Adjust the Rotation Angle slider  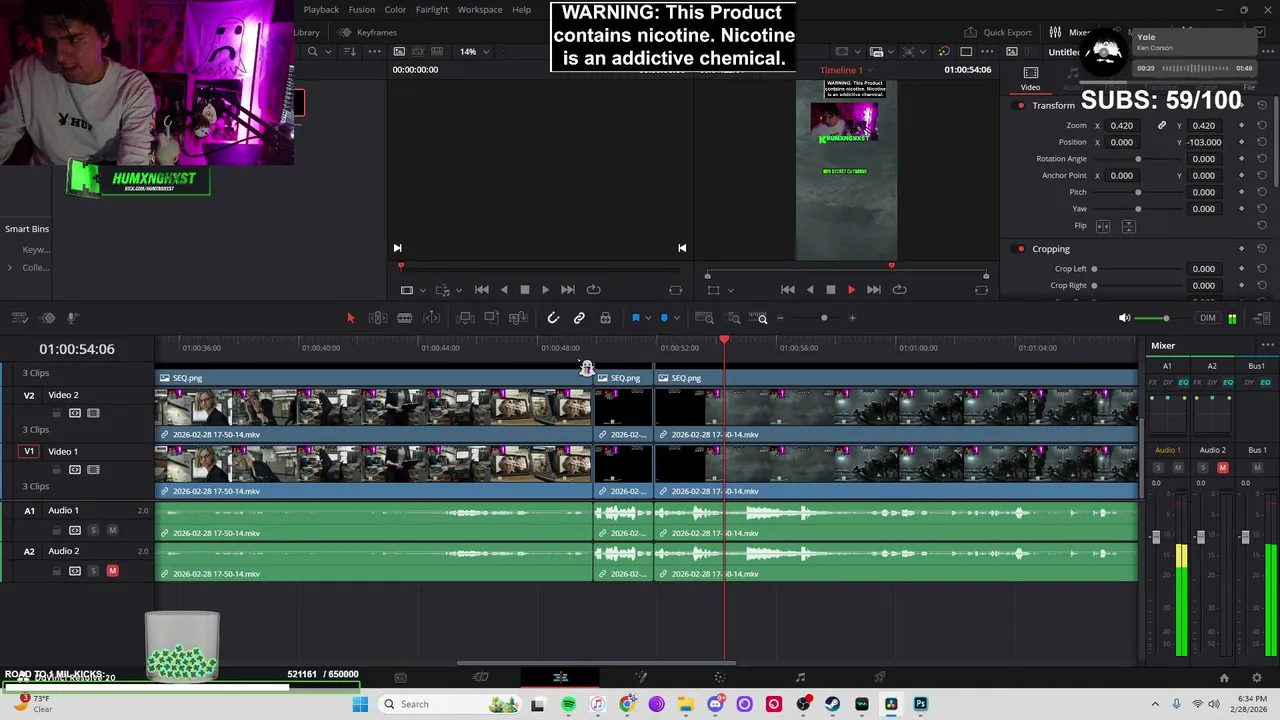point(1138,159)
